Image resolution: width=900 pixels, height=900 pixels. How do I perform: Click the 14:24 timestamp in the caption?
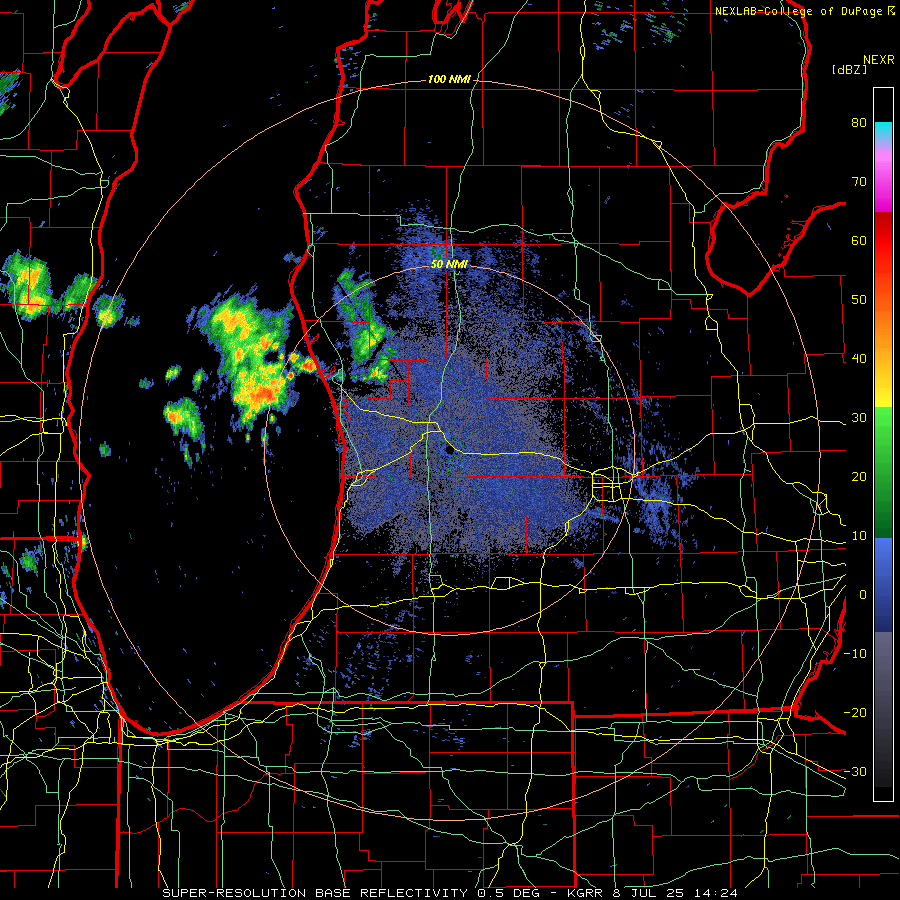click(x=717, y=893)
